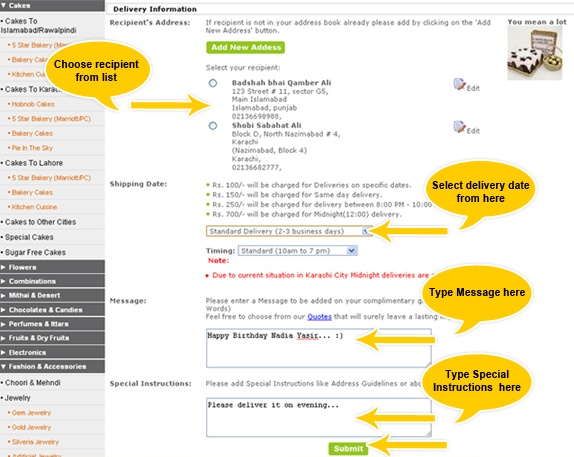Image resolution: width=574 pixels, height=457 pixels.
Task: Open the 'You mean a lot' cake thumbnail
Action: (x=534, y=53)
